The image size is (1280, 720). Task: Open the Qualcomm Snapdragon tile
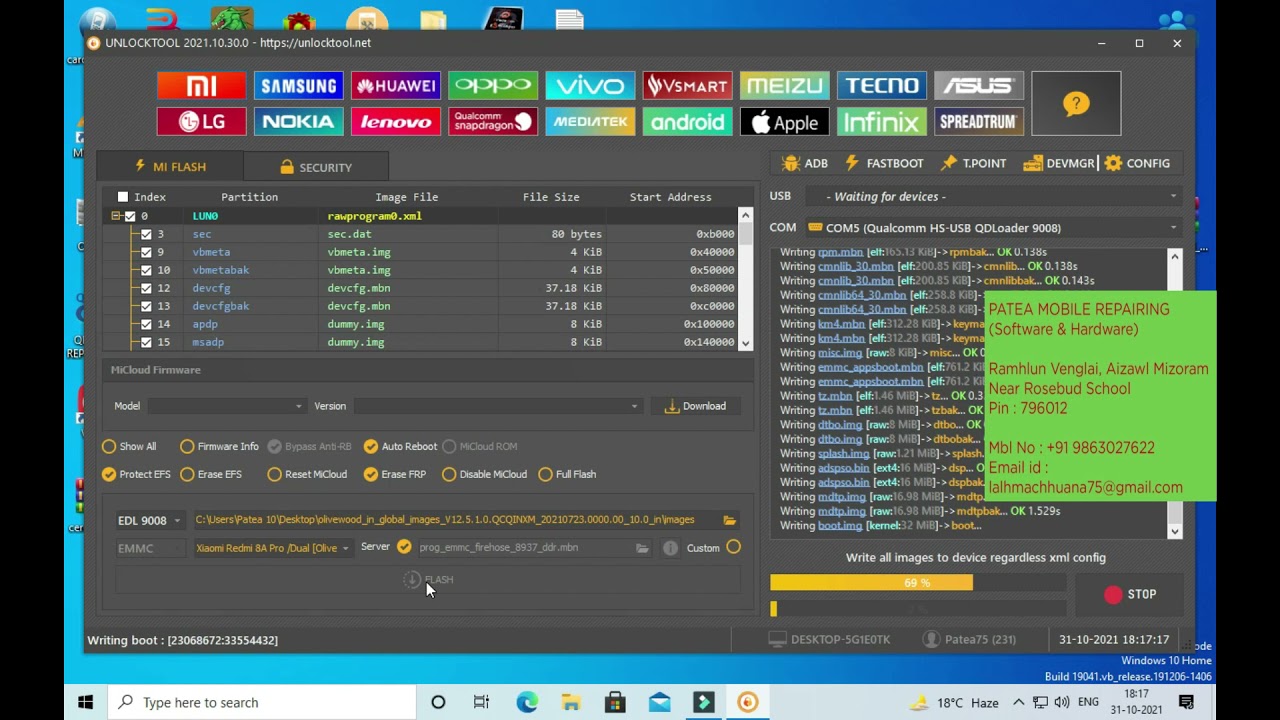point(492,122)
